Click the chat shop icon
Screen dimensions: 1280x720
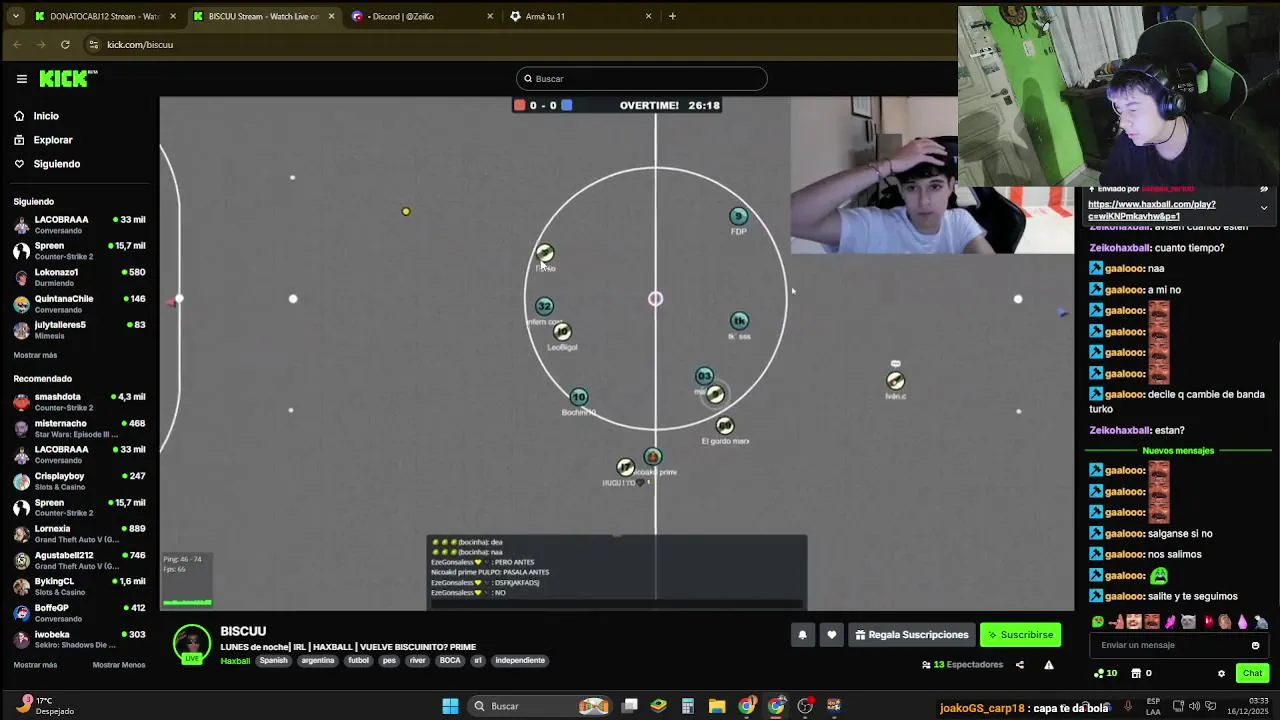point(1136,673)
